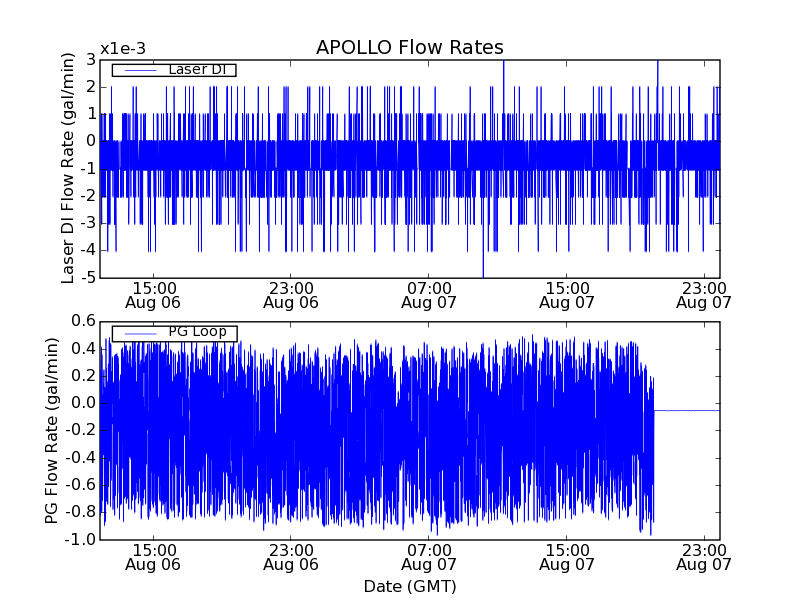Click the '3' y-tick on Laser DI plot
Screen dimensions: 800x600
[91, 60]
